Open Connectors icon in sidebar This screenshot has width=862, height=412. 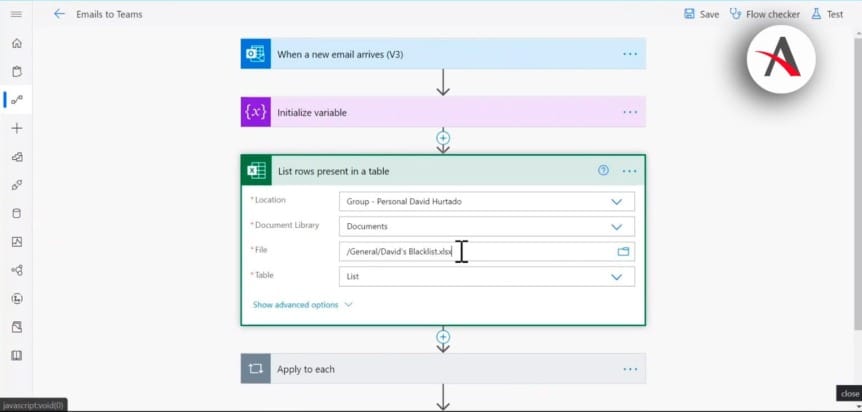coord(16,185)
